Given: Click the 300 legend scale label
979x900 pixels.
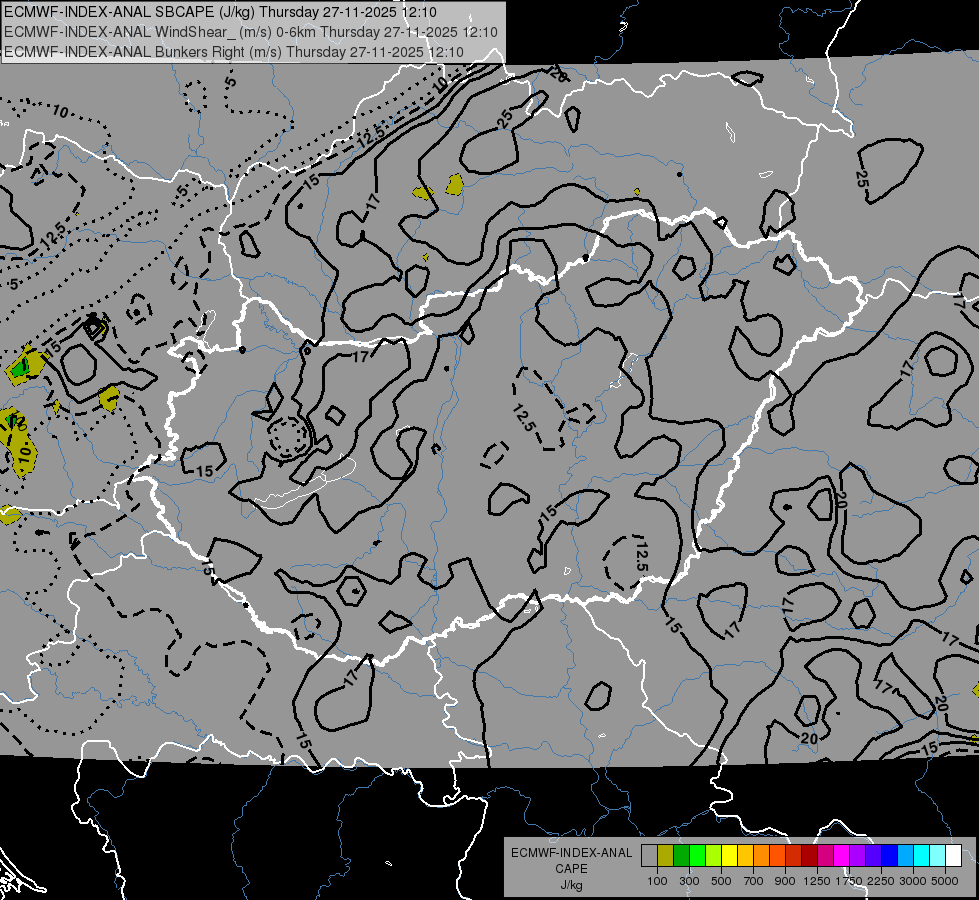Looking at the screenshot, I should tap(689, 881).
